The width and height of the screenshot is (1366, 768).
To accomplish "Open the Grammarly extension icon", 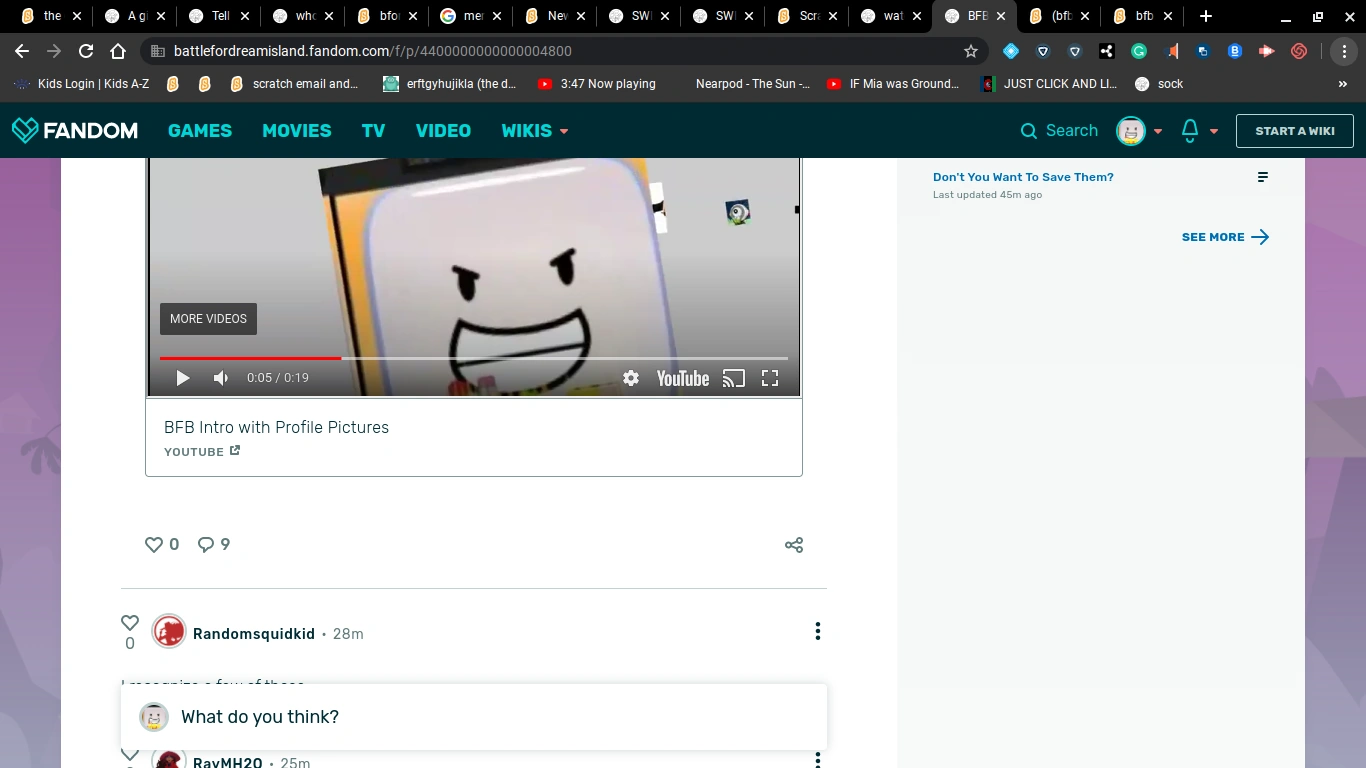I will 1139,51.
